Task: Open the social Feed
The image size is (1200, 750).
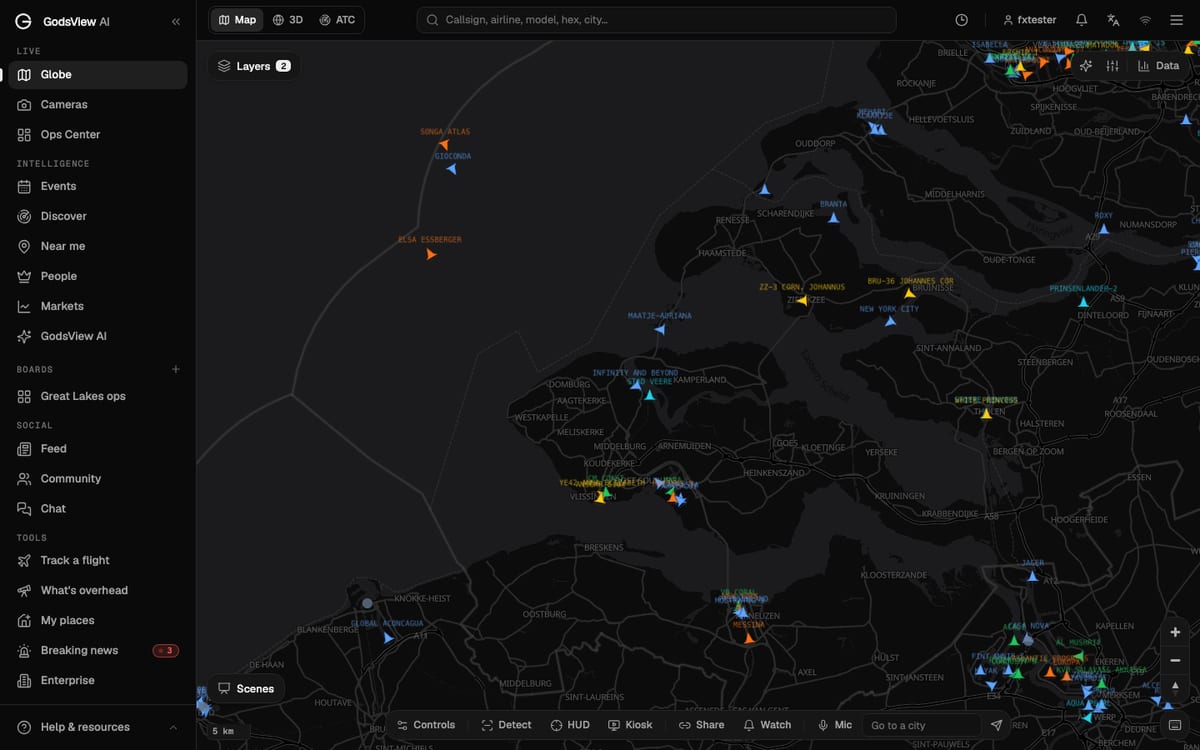Action: click(98, 449)
